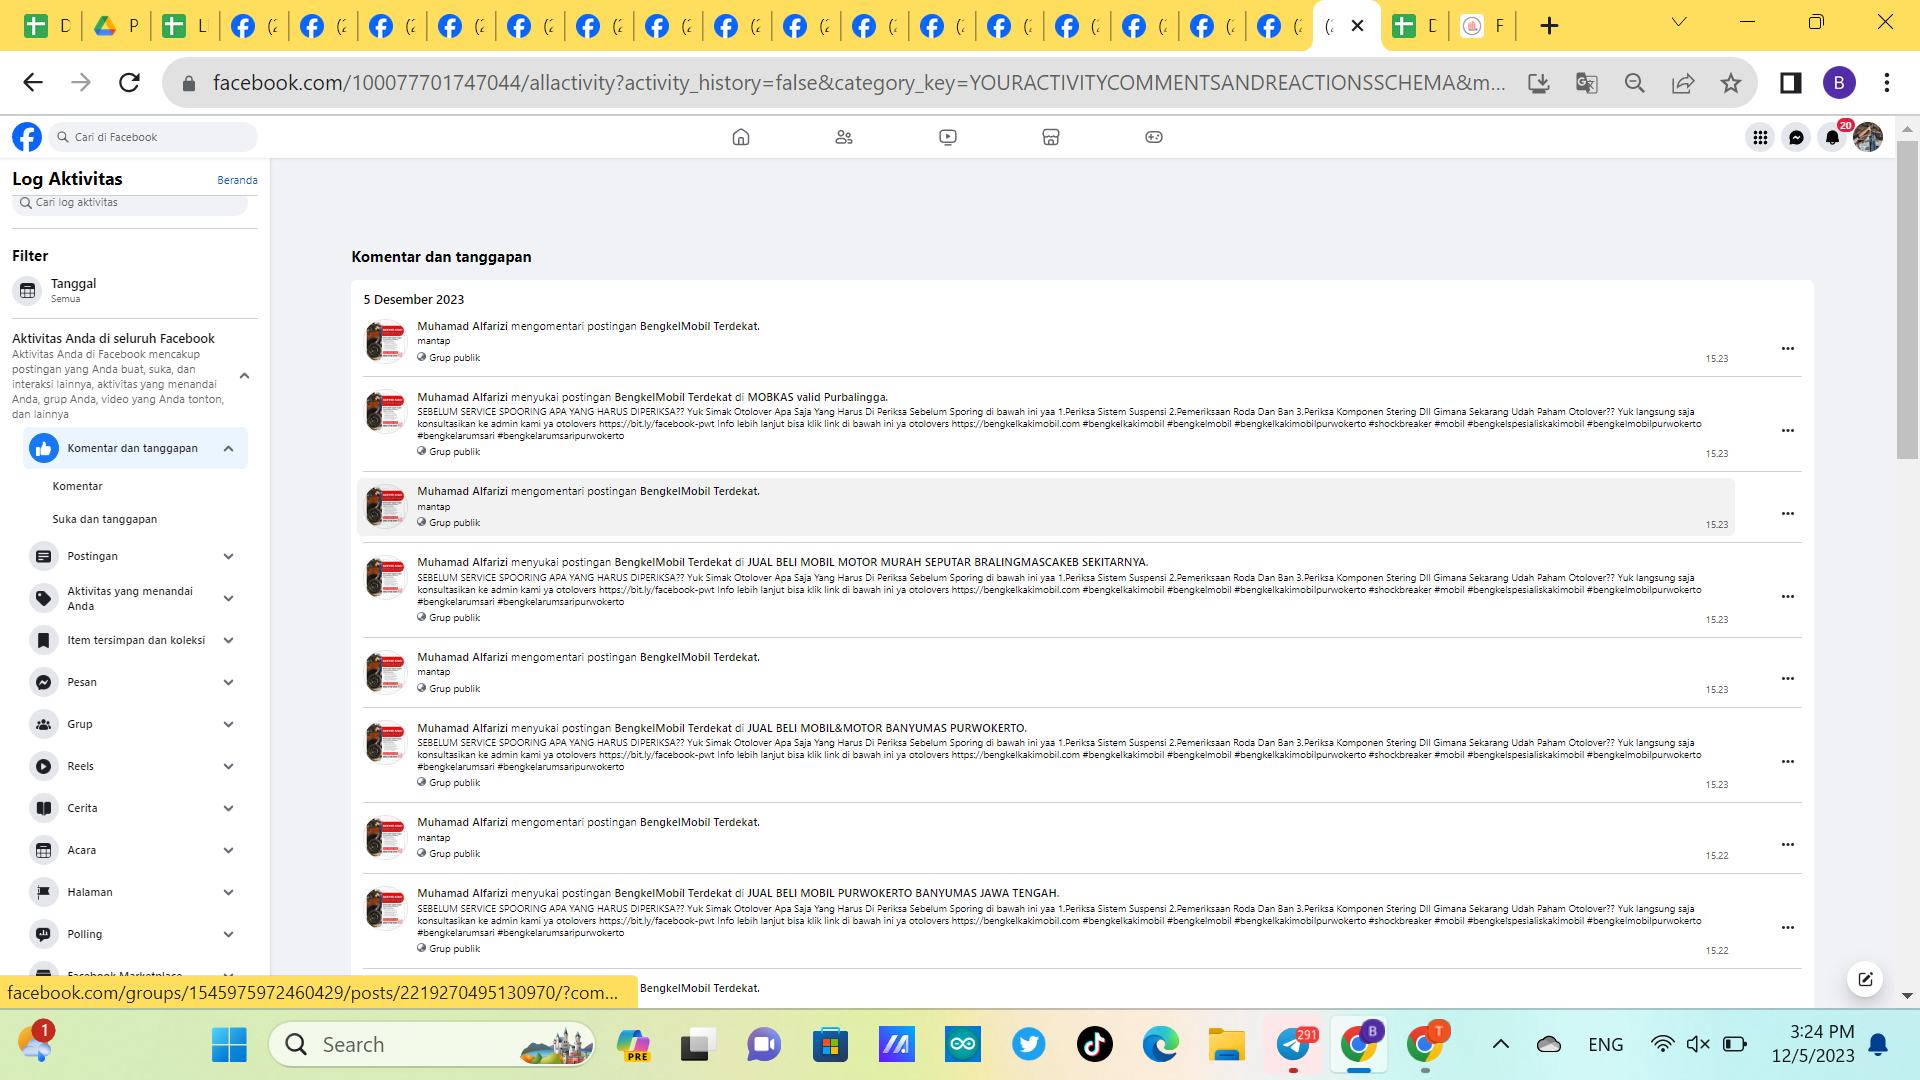
Task: Open the Windows notification bell in the tray
Action: pyautogui.click(x=1879, y=1045)
